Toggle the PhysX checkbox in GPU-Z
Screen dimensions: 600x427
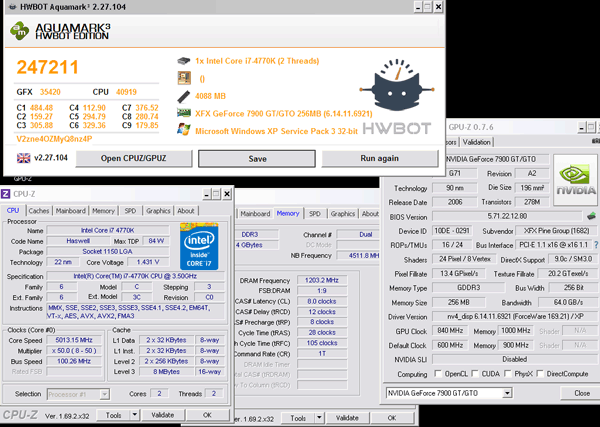pos(508,373)
